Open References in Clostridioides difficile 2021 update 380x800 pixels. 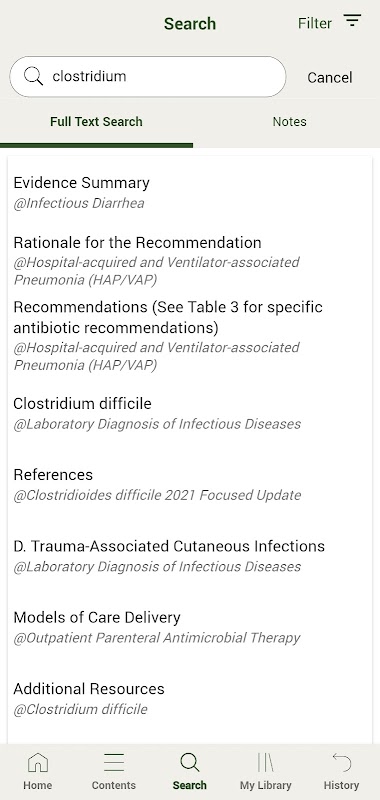point(190,485)
